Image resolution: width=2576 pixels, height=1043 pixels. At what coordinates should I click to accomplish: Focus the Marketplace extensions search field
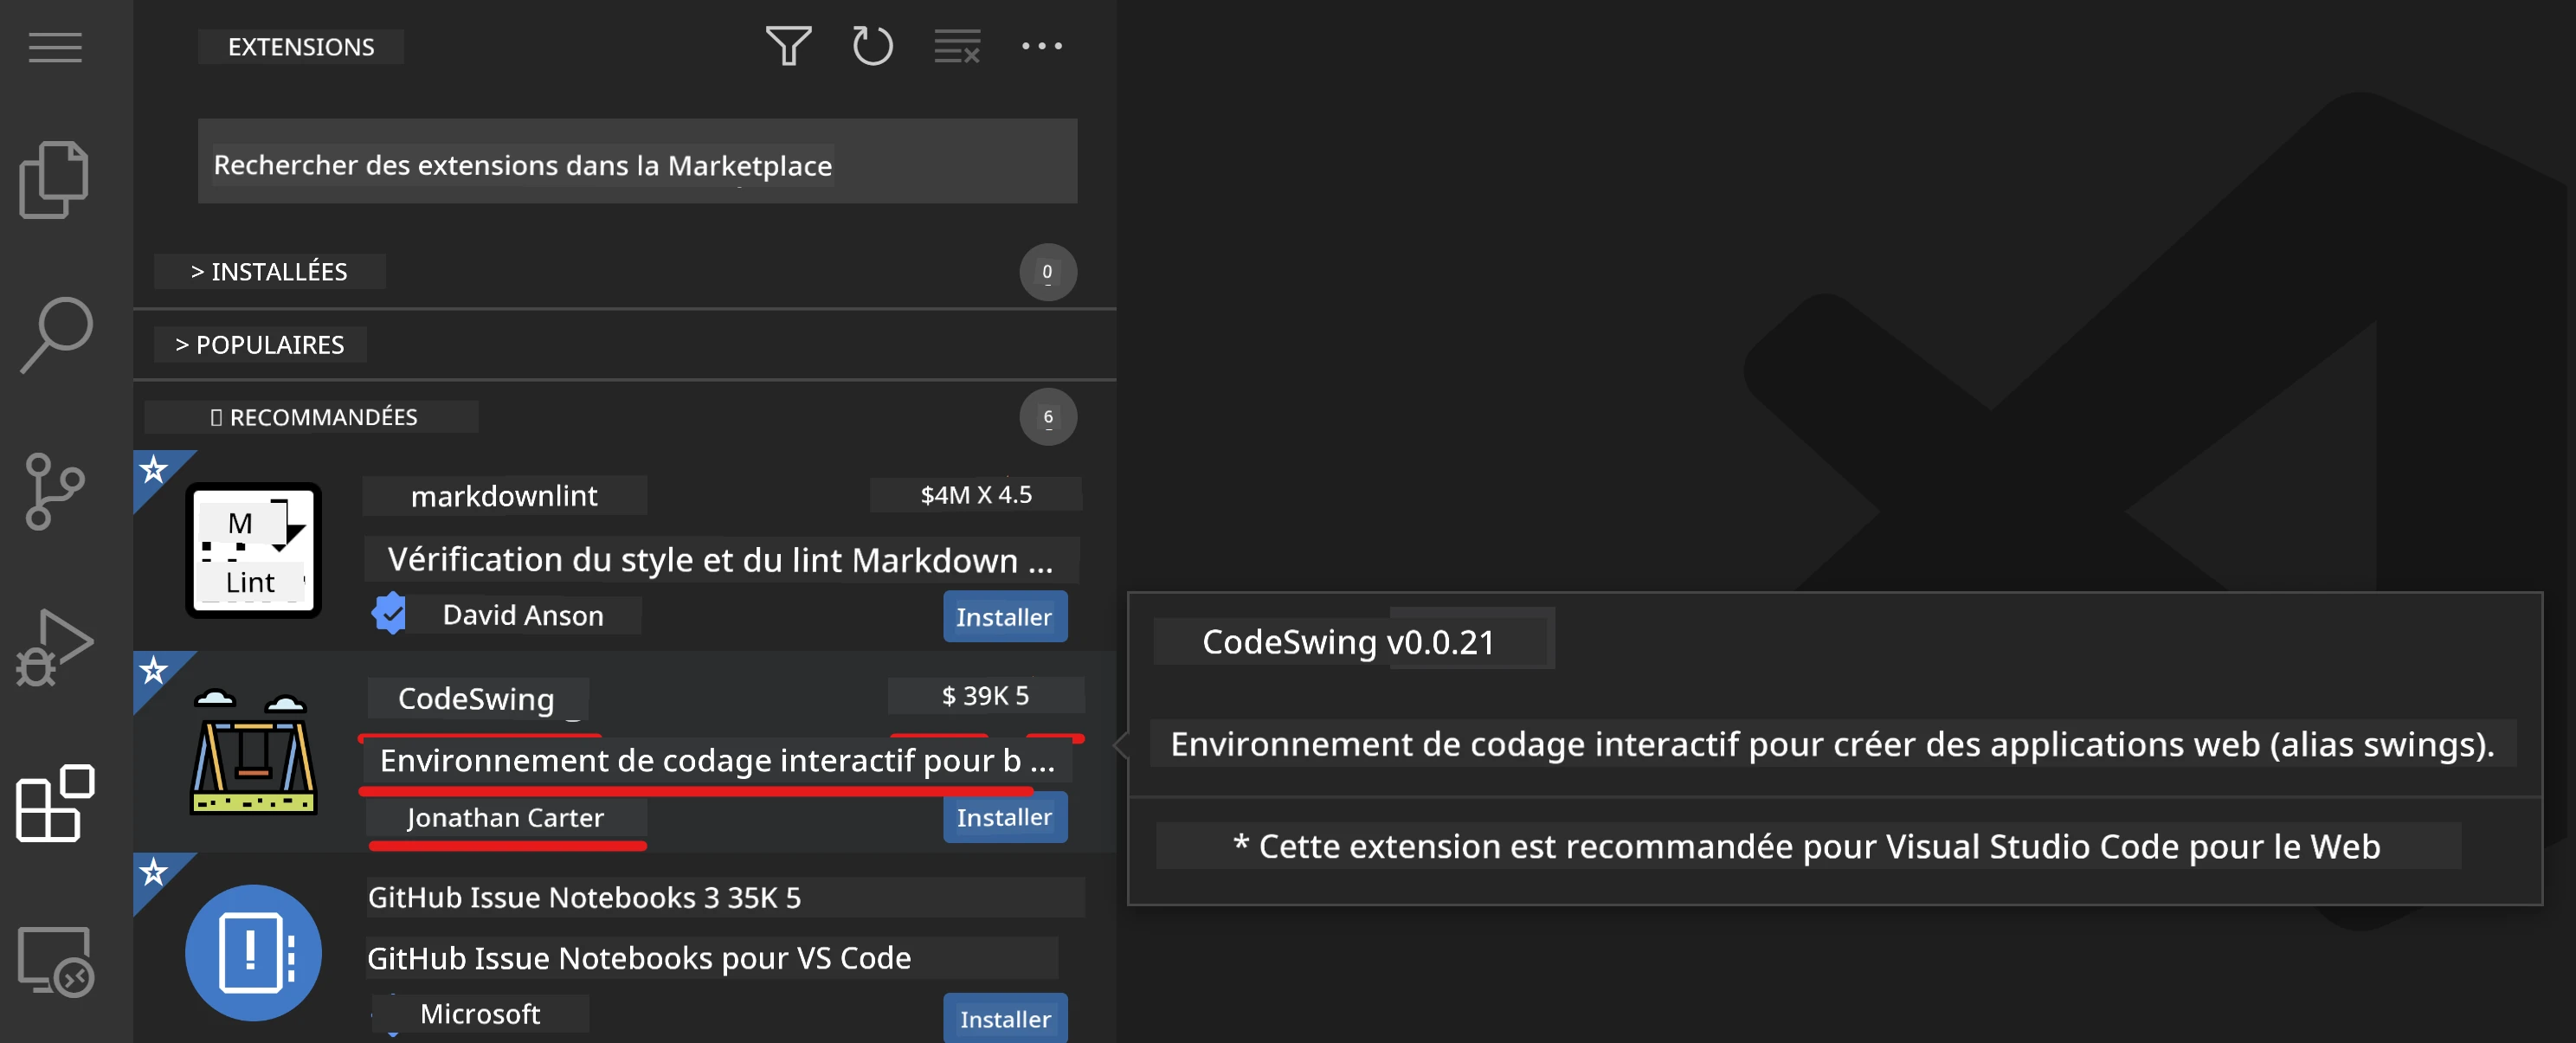(637, 162)
